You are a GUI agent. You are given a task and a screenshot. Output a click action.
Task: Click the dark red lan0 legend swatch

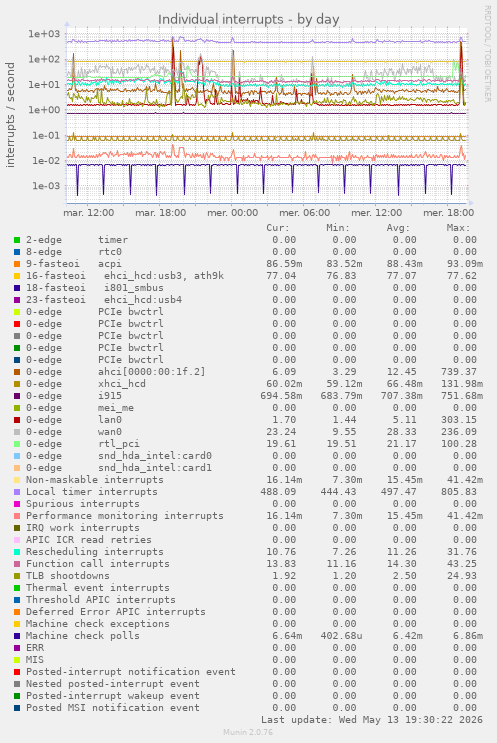[17, 420]
